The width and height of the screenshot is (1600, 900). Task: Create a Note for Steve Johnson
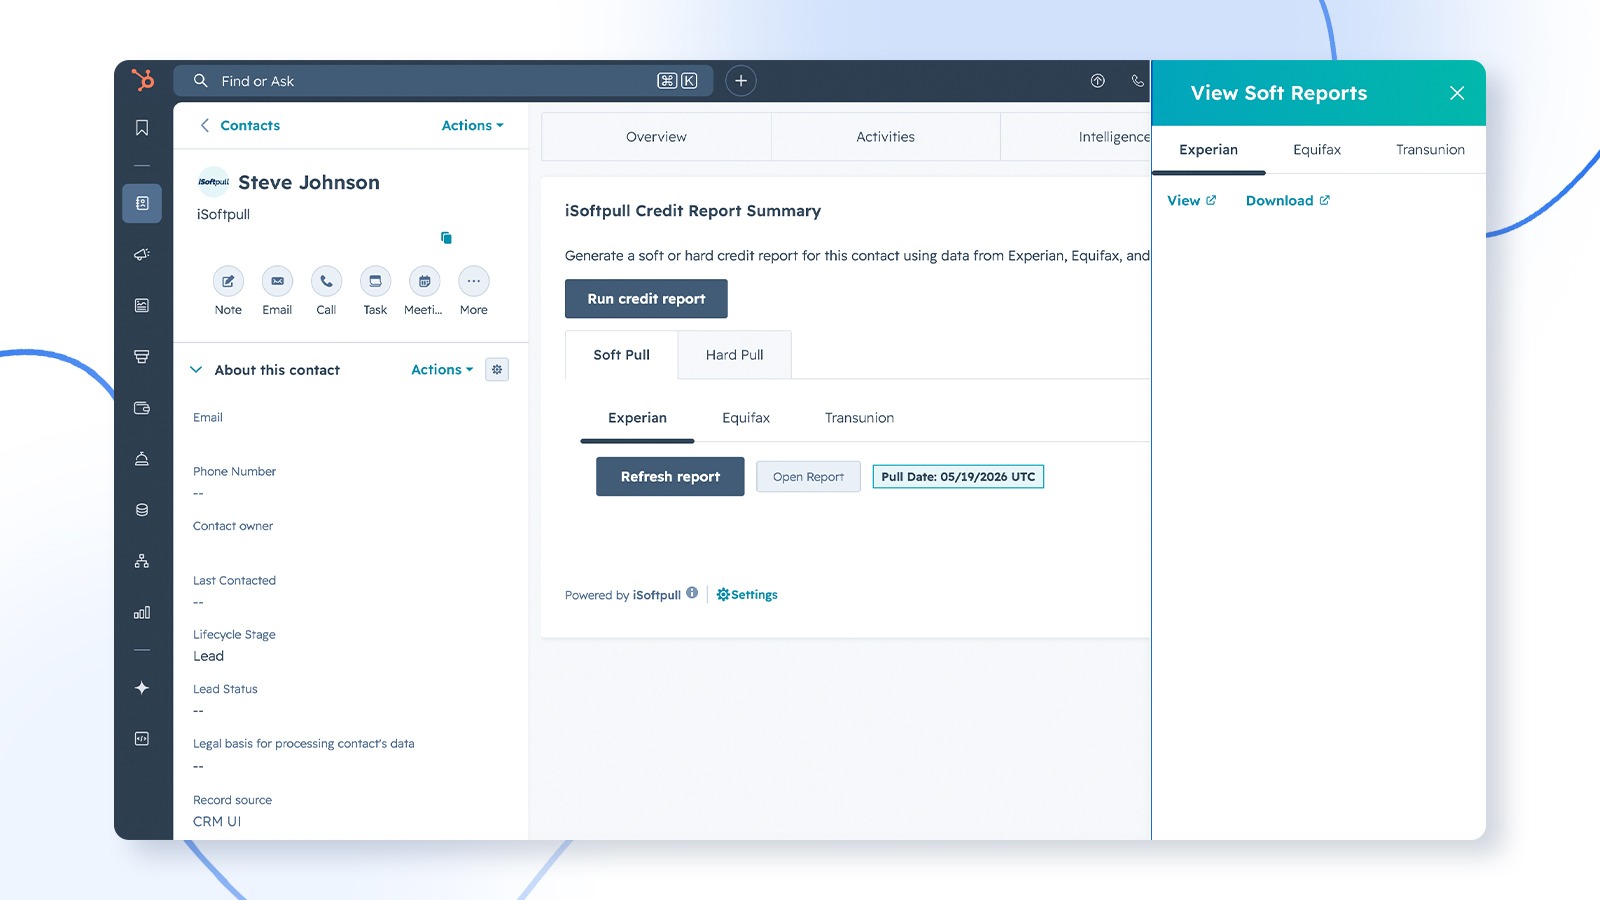pos(228,281)
